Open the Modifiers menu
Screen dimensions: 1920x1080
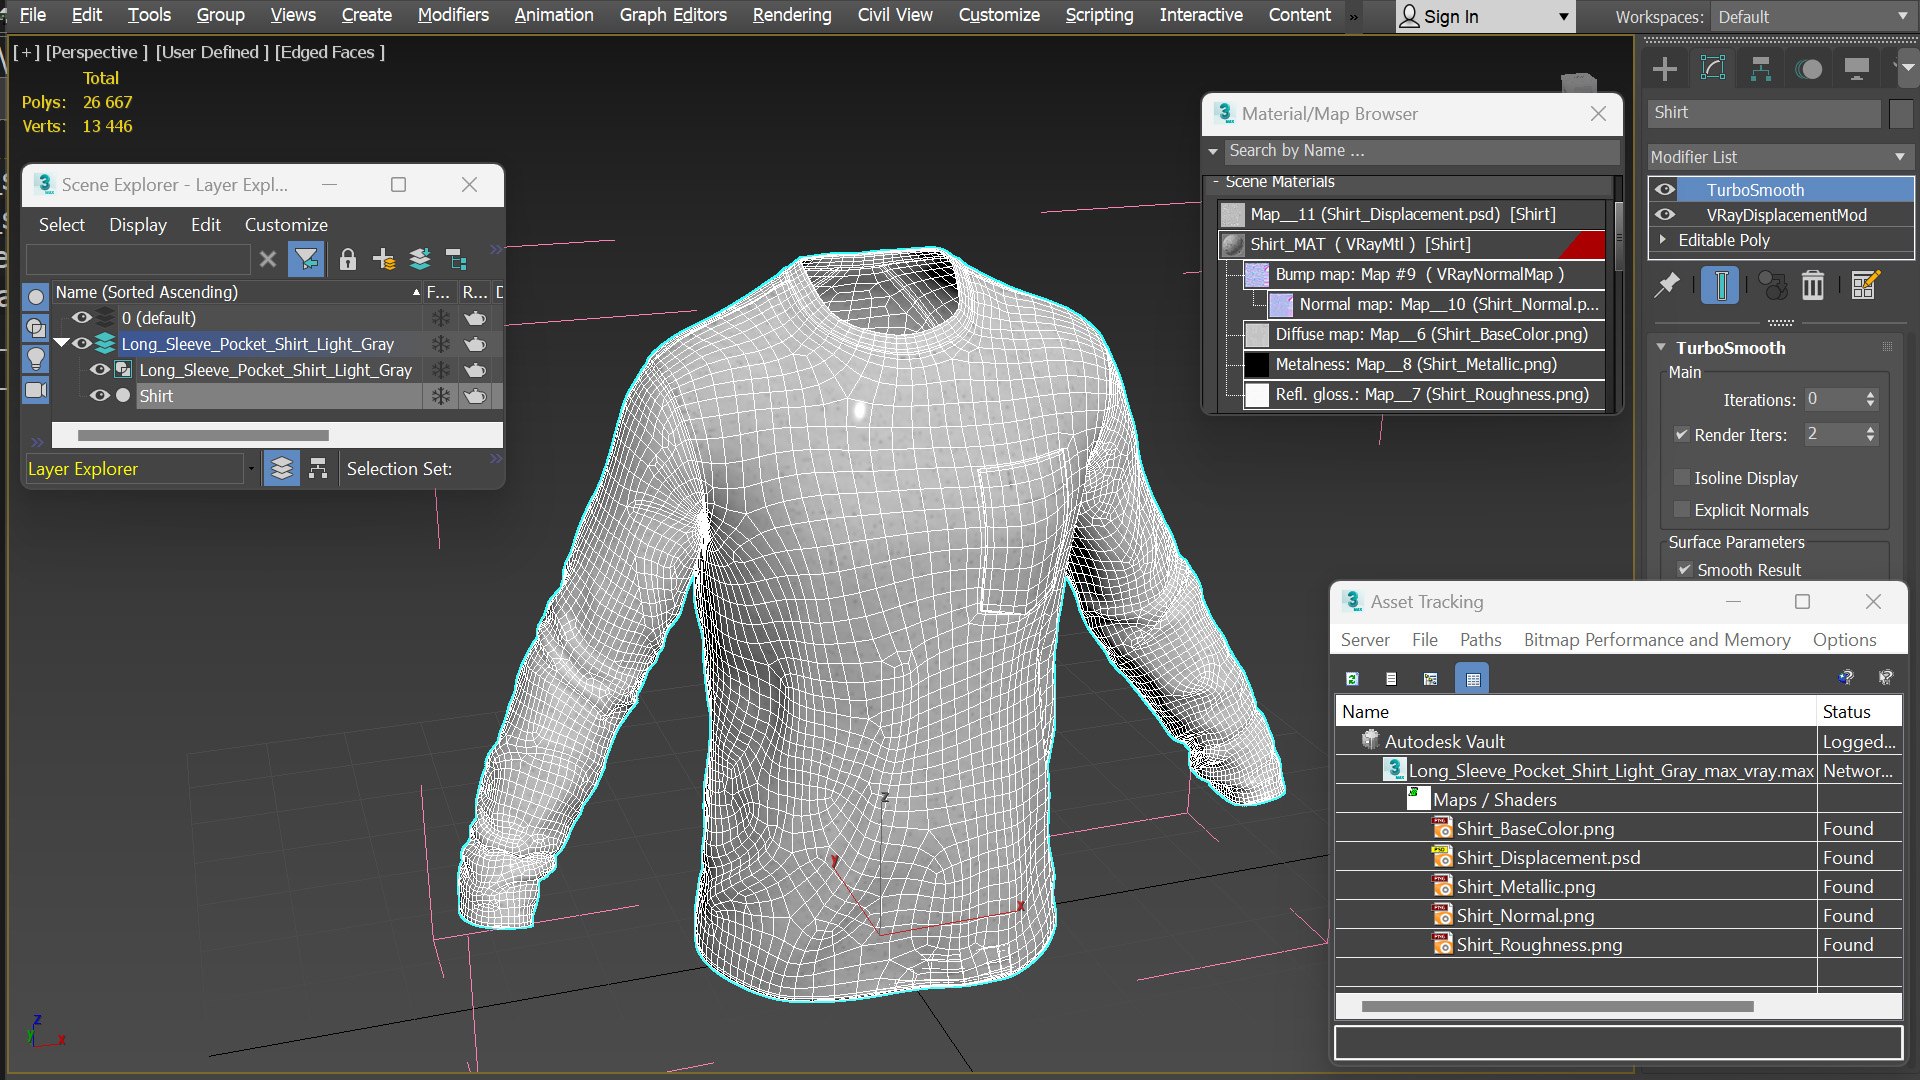453,15
